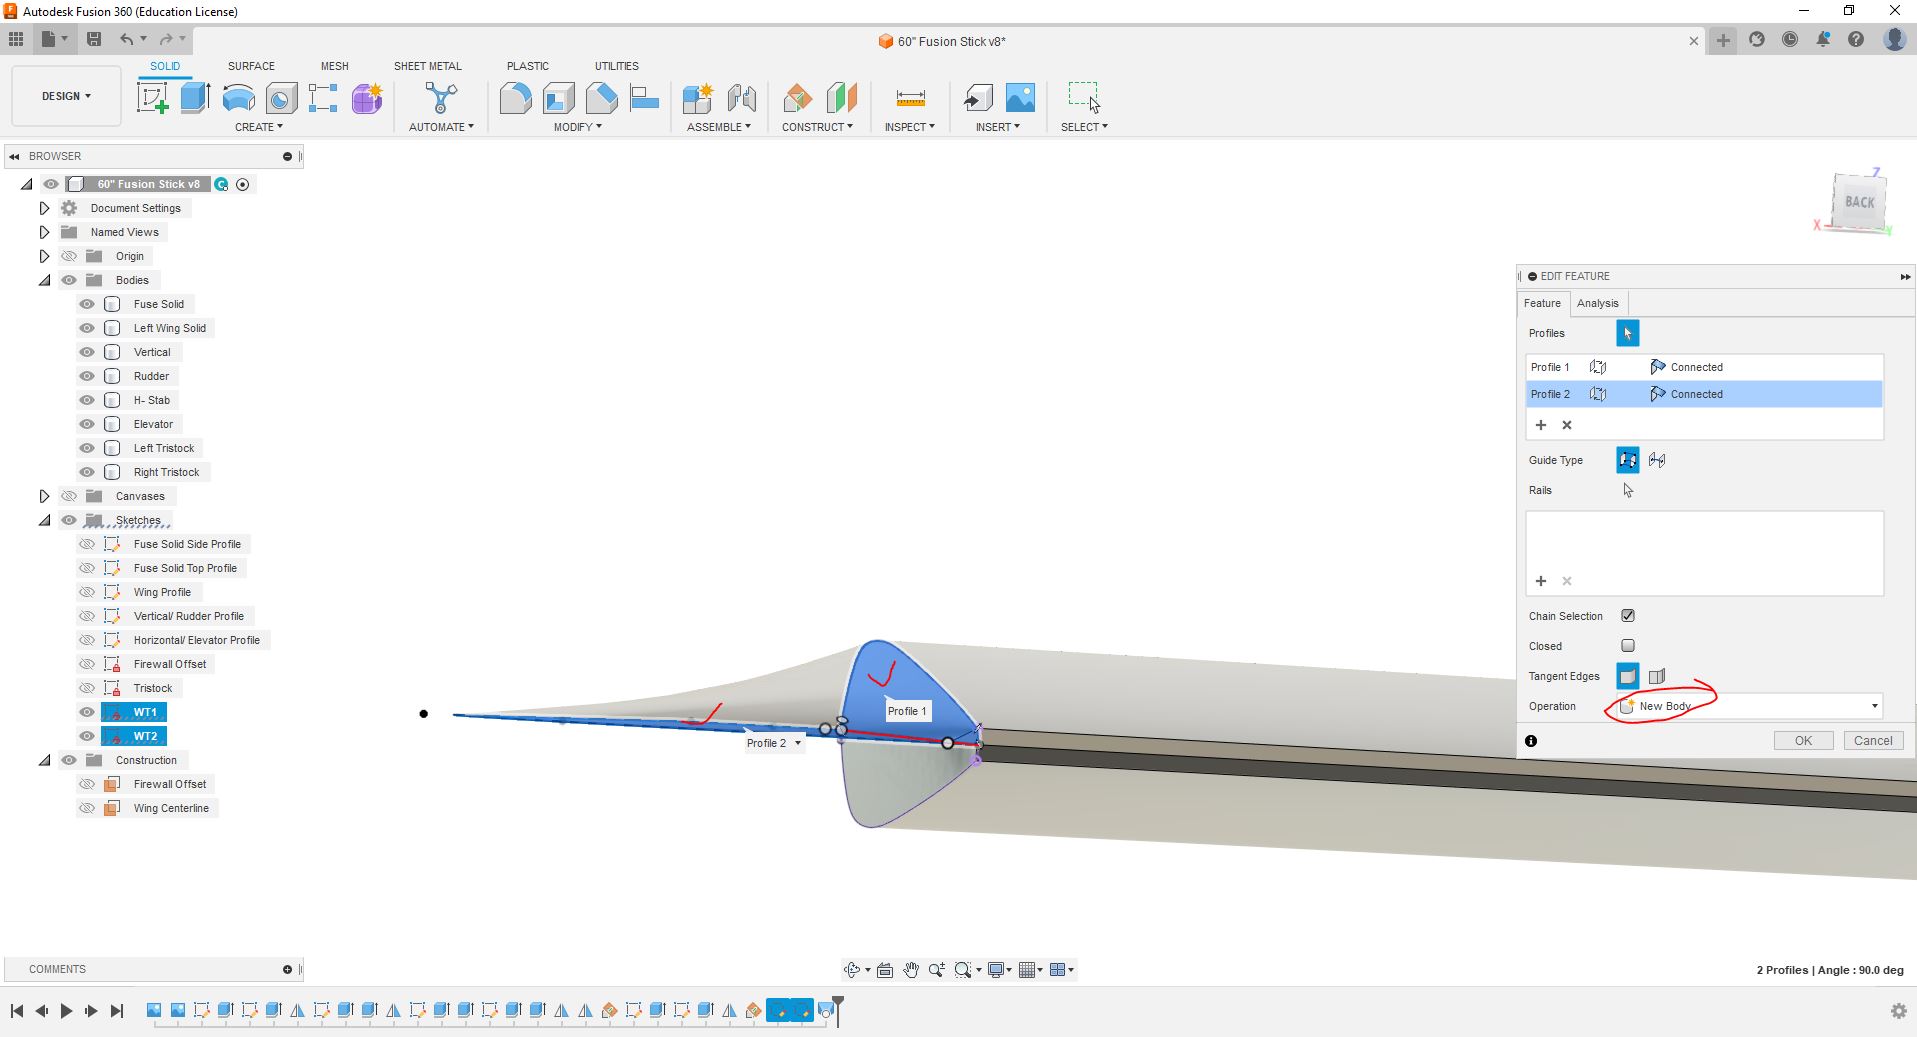Switch to the Analysis tab
The width and height of the screenshot is (1917, 1037).
[x=1597, y=303]
